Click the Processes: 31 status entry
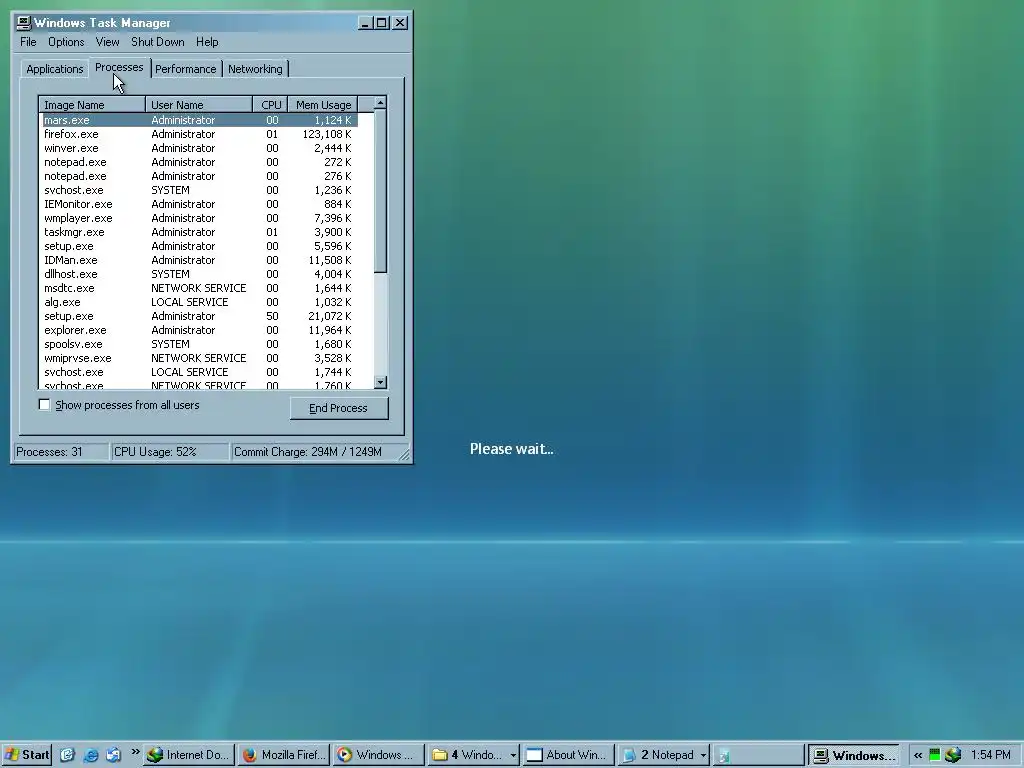 61,452
